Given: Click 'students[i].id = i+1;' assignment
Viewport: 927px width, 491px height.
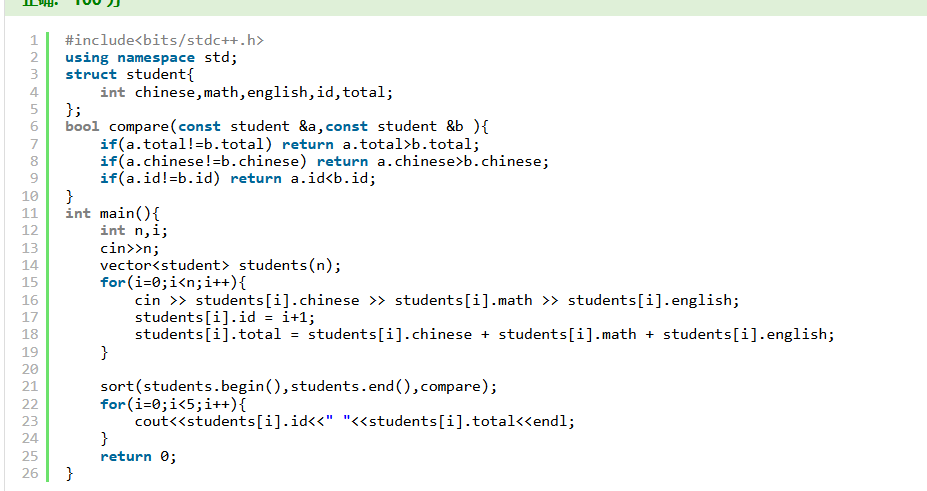Looking at the screenshot, I should coord(225,317).
